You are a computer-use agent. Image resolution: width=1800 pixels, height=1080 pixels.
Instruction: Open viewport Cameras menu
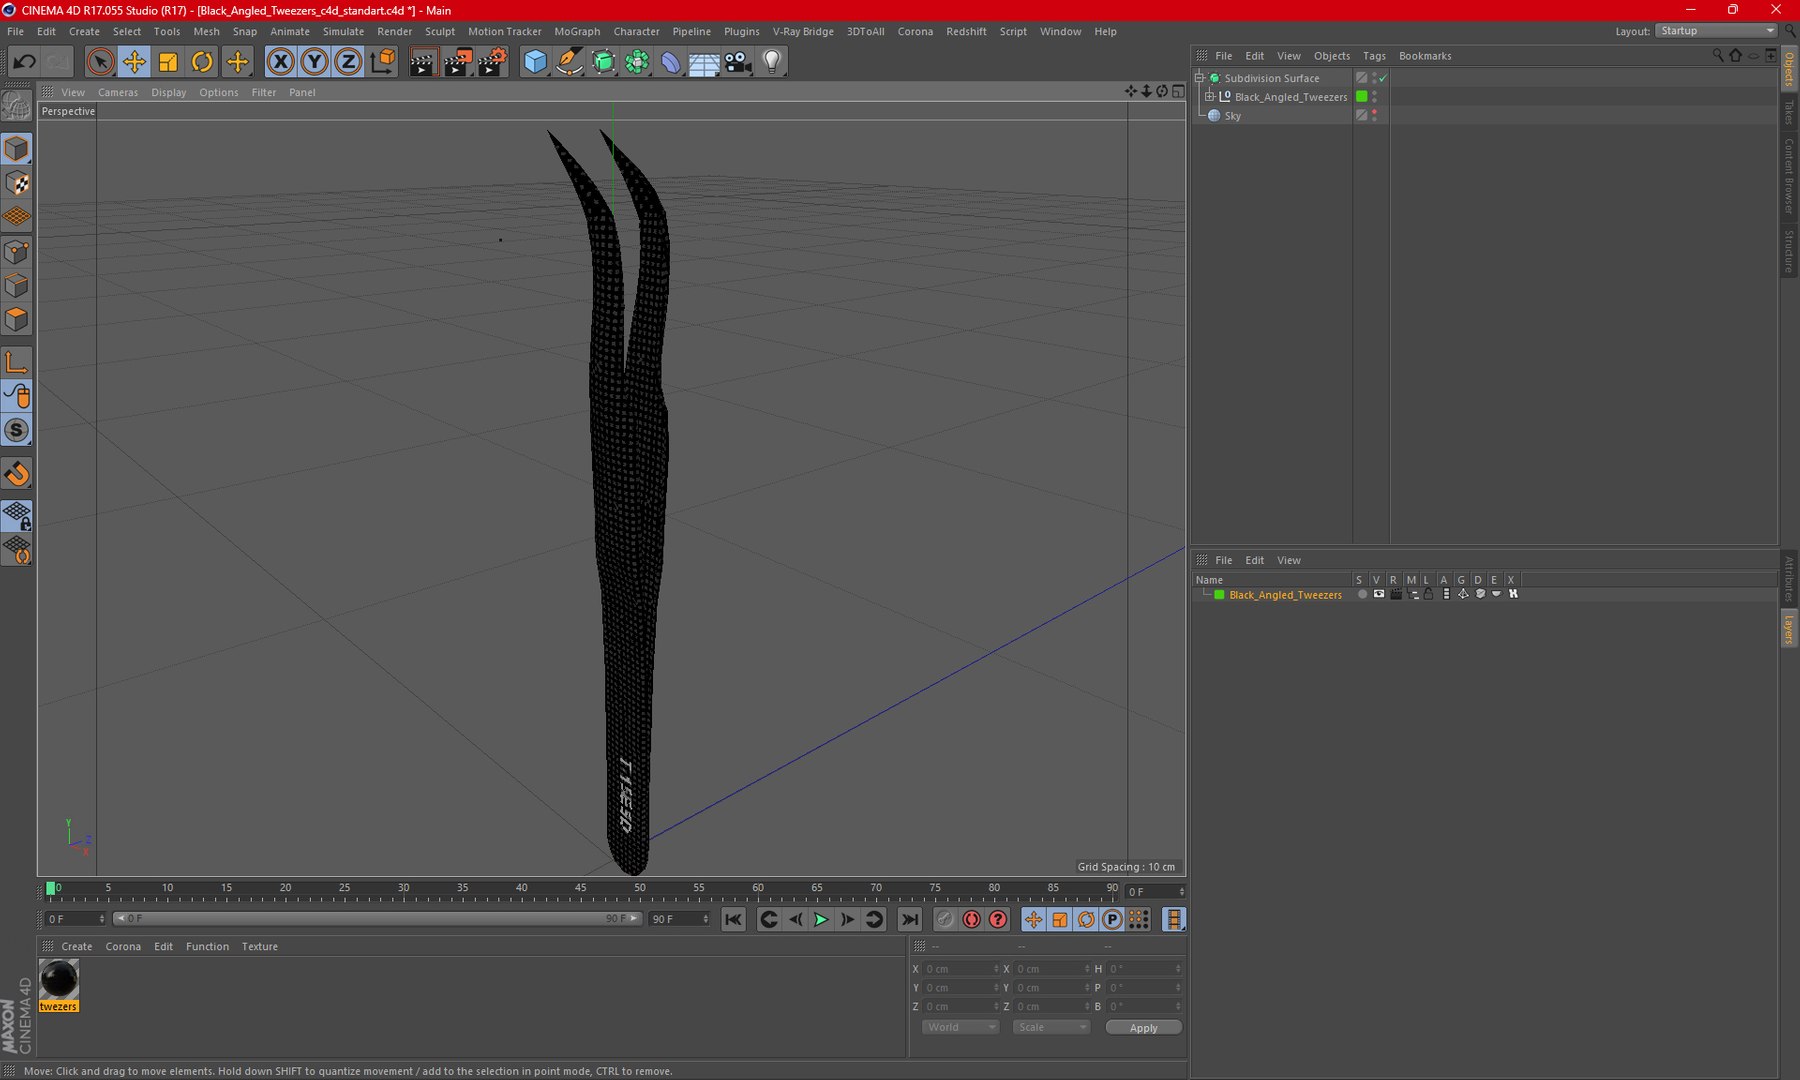coord(118,92)
